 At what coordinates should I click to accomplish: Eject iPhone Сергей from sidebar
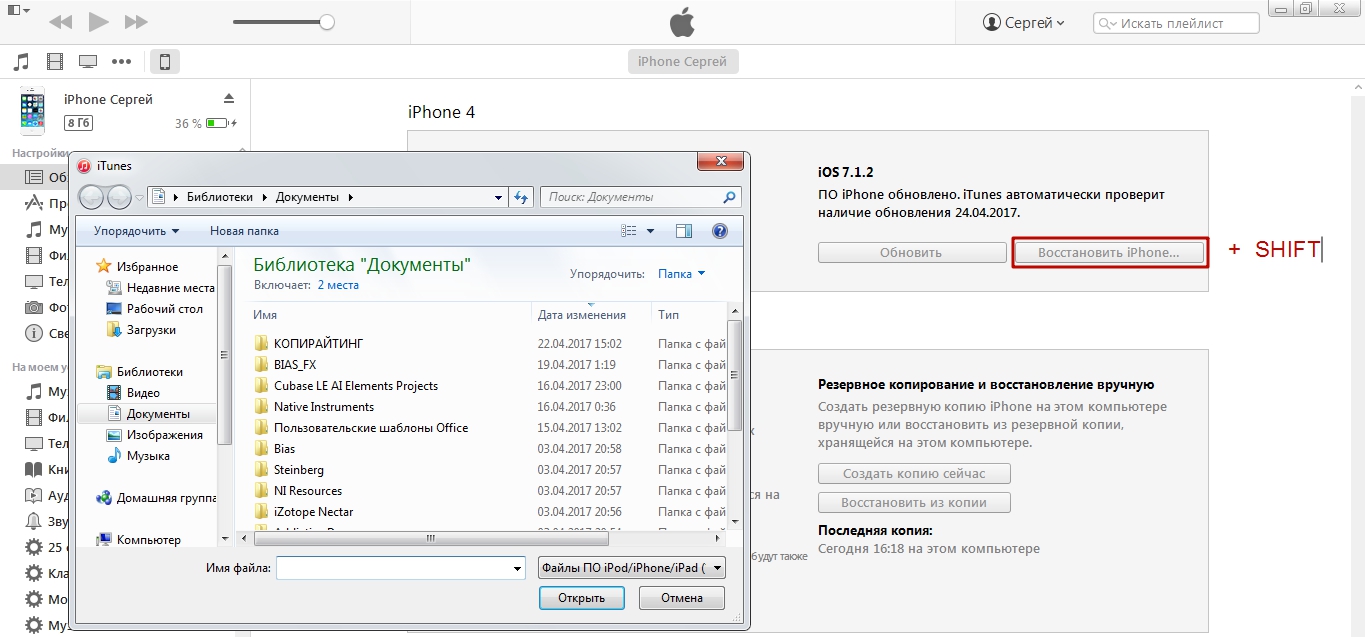(x=229, y=98)
